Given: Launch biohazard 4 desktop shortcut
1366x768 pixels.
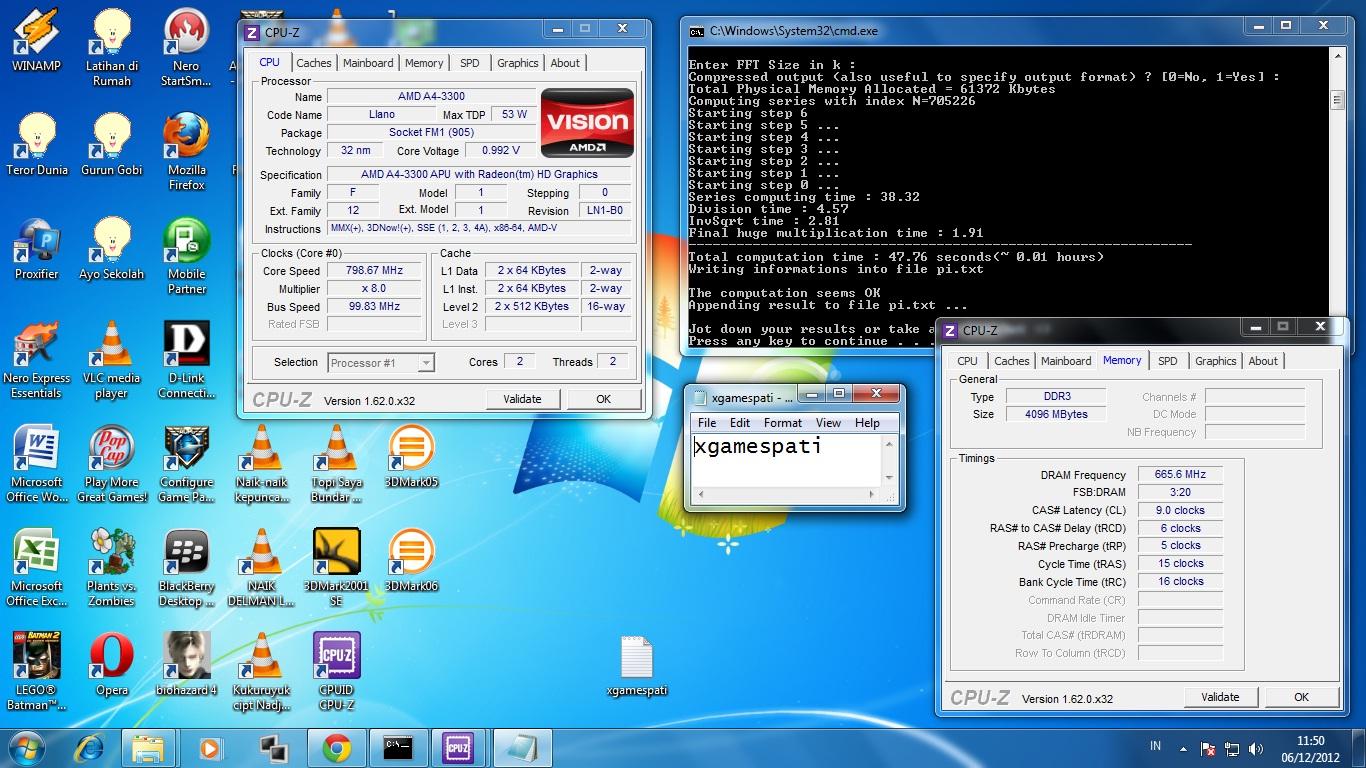Looking at the screenshot, I should [186, 664].
